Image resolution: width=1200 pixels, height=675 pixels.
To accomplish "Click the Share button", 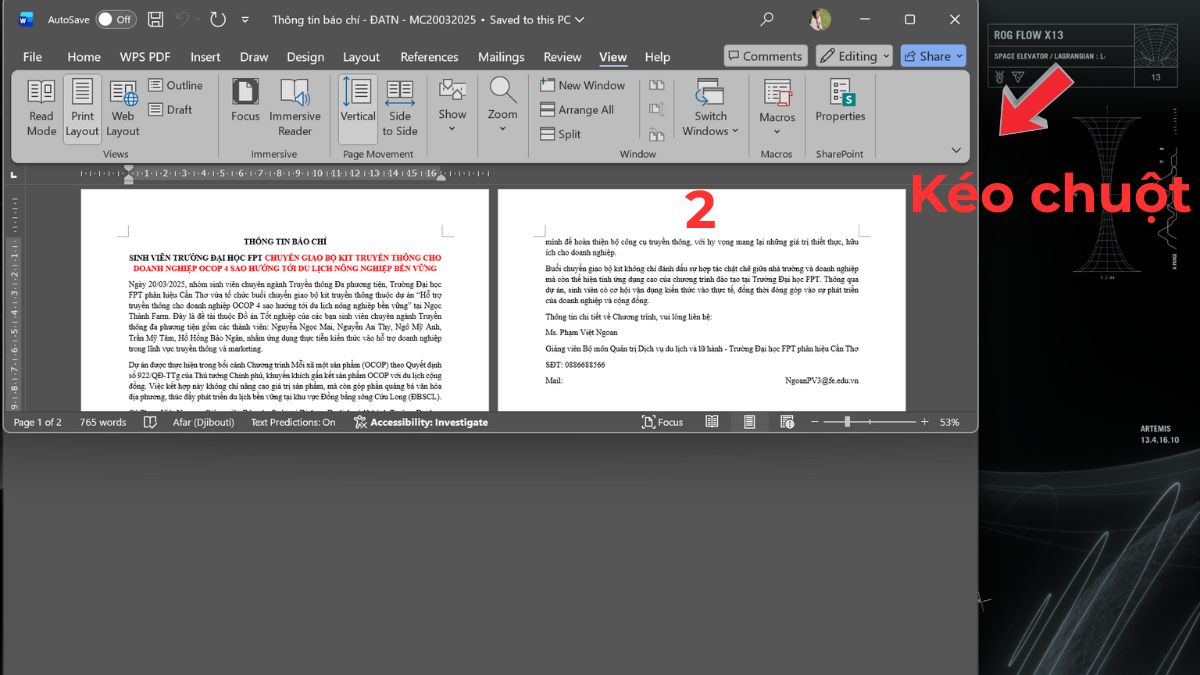I will point(931,56).
